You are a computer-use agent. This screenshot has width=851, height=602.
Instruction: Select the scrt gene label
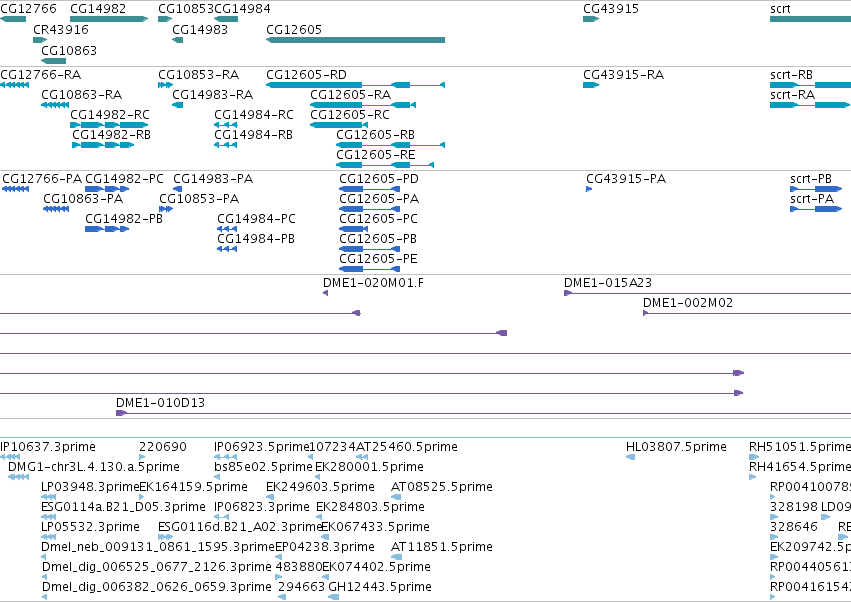(x=780, y=9)
